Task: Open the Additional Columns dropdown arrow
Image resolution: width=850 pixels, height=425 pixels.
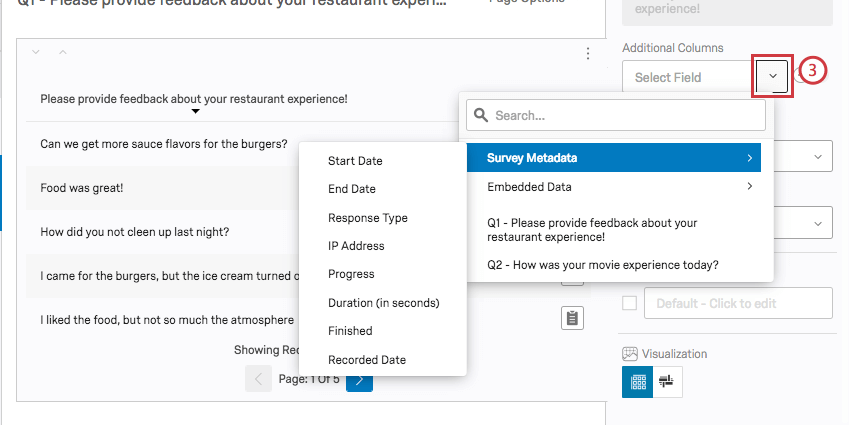Action: tap(772, 76)
